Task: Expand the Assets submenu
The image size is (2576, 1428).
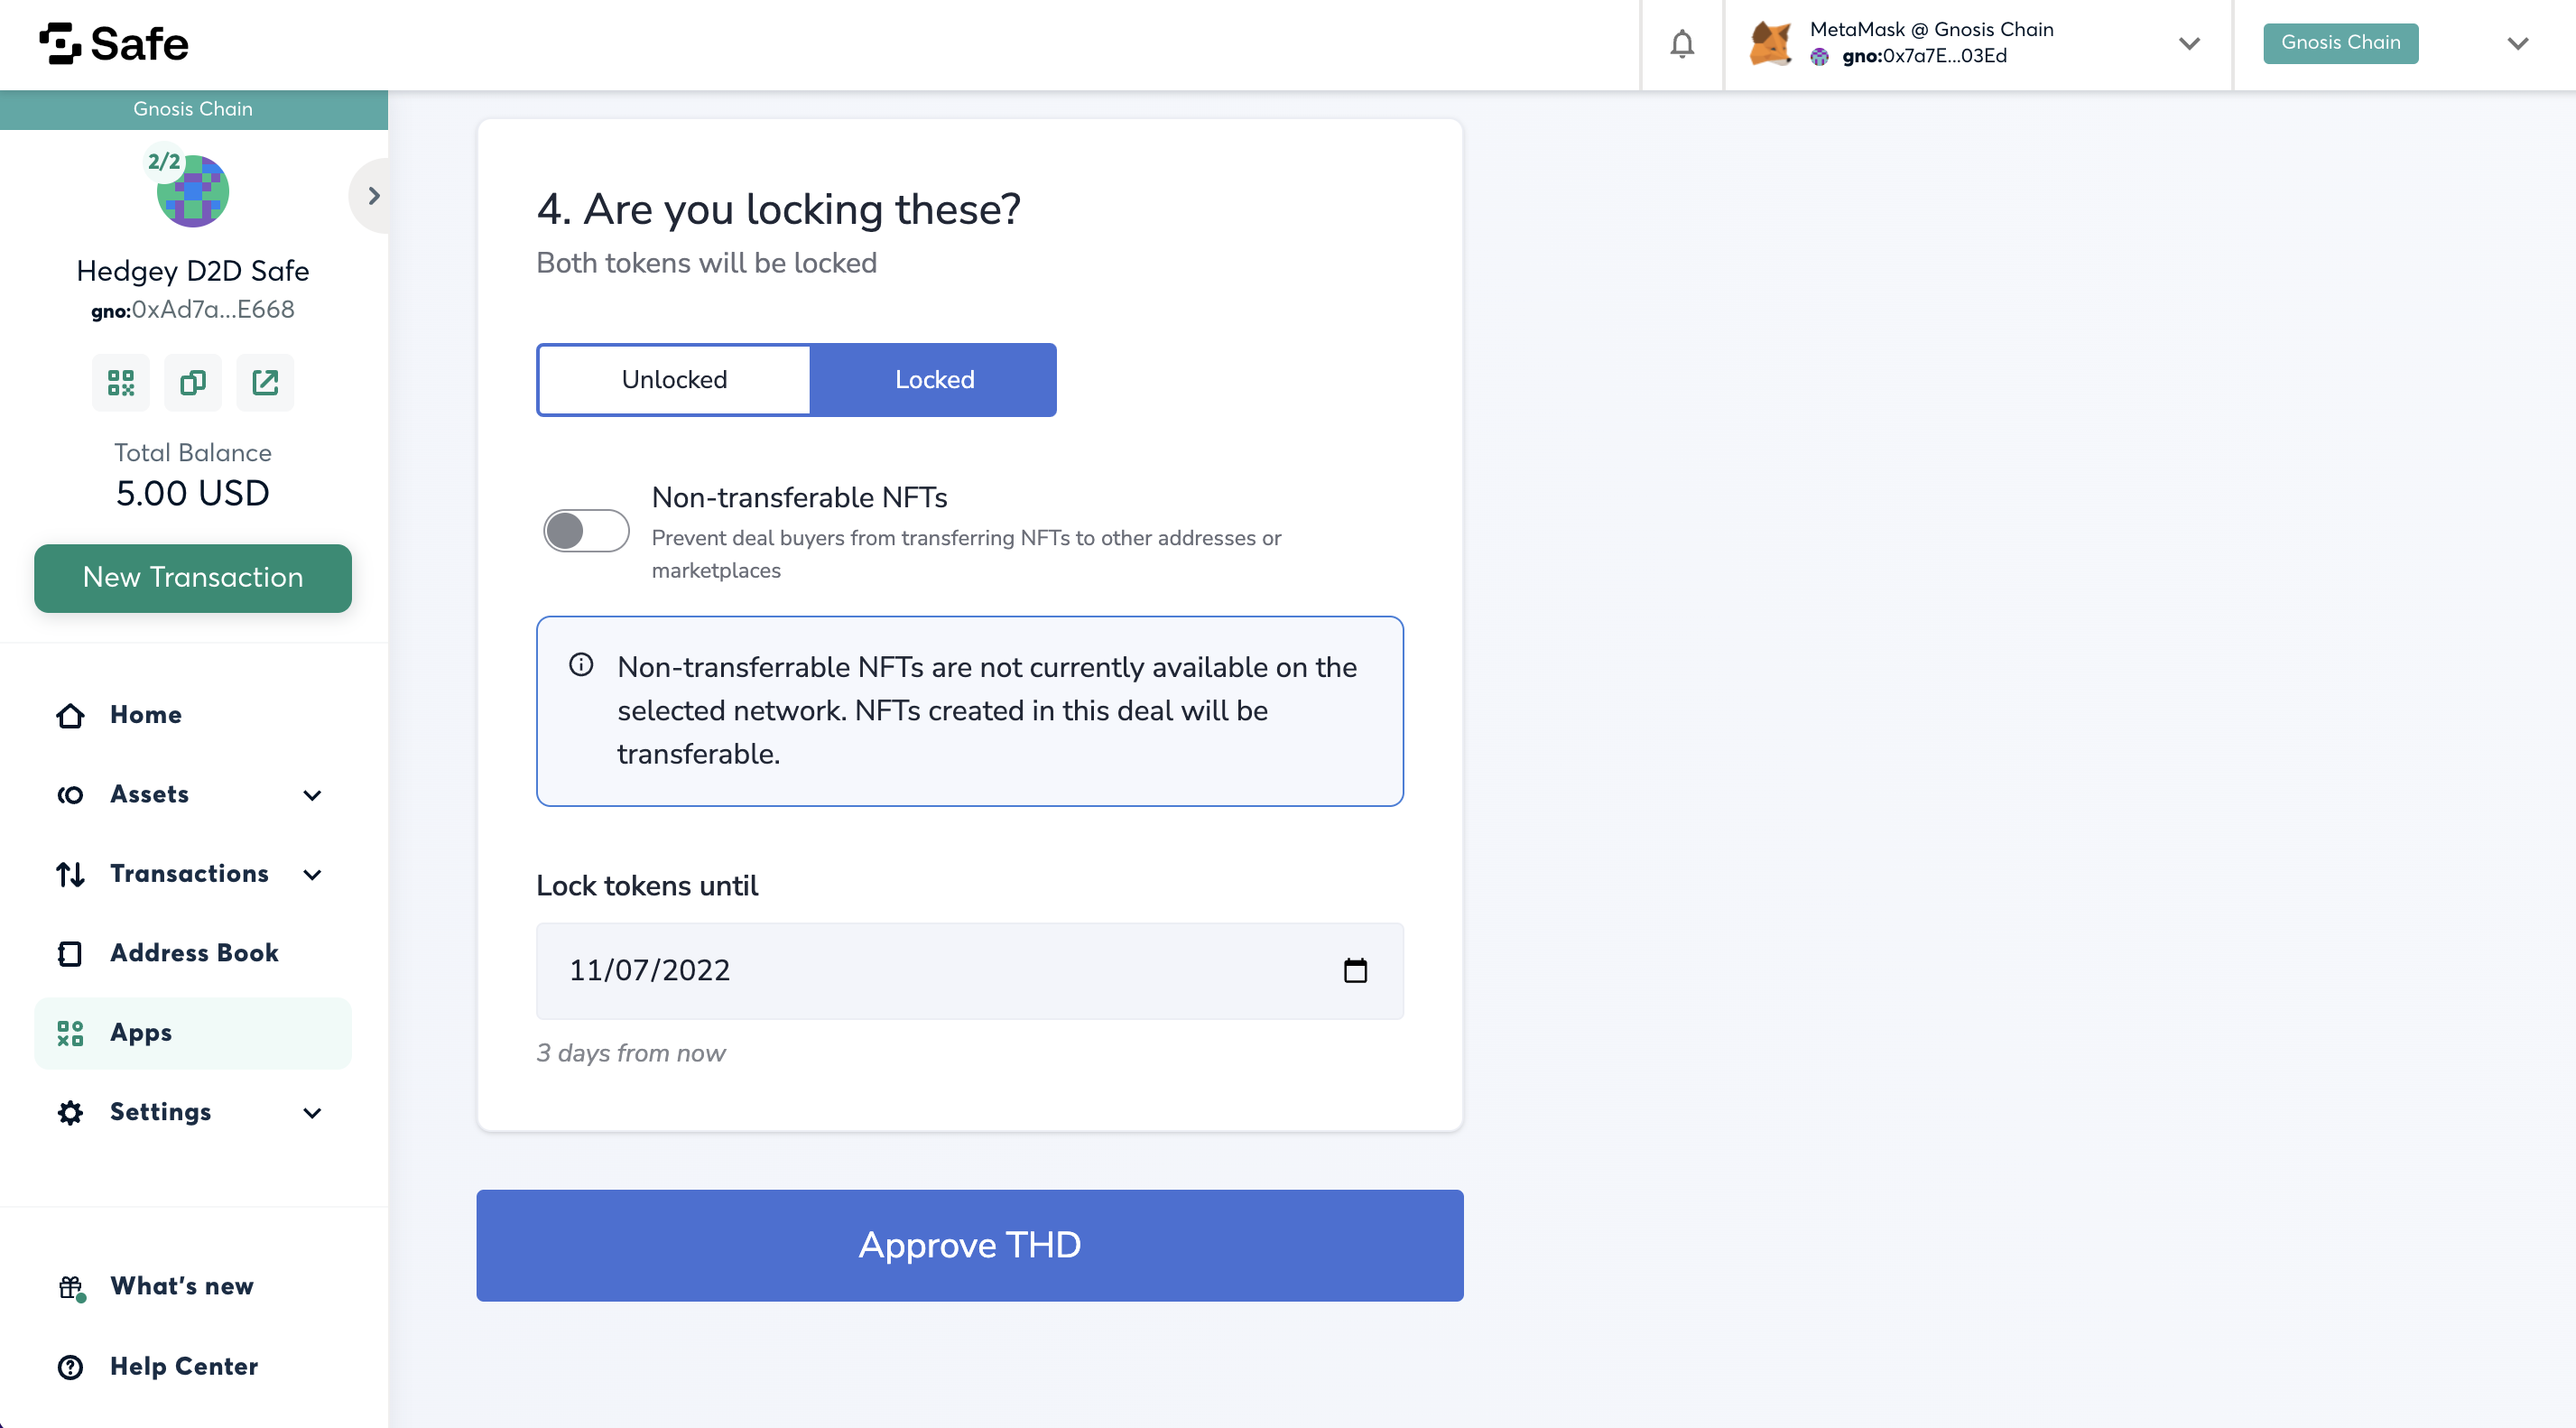Action: (x=312, y=795)
